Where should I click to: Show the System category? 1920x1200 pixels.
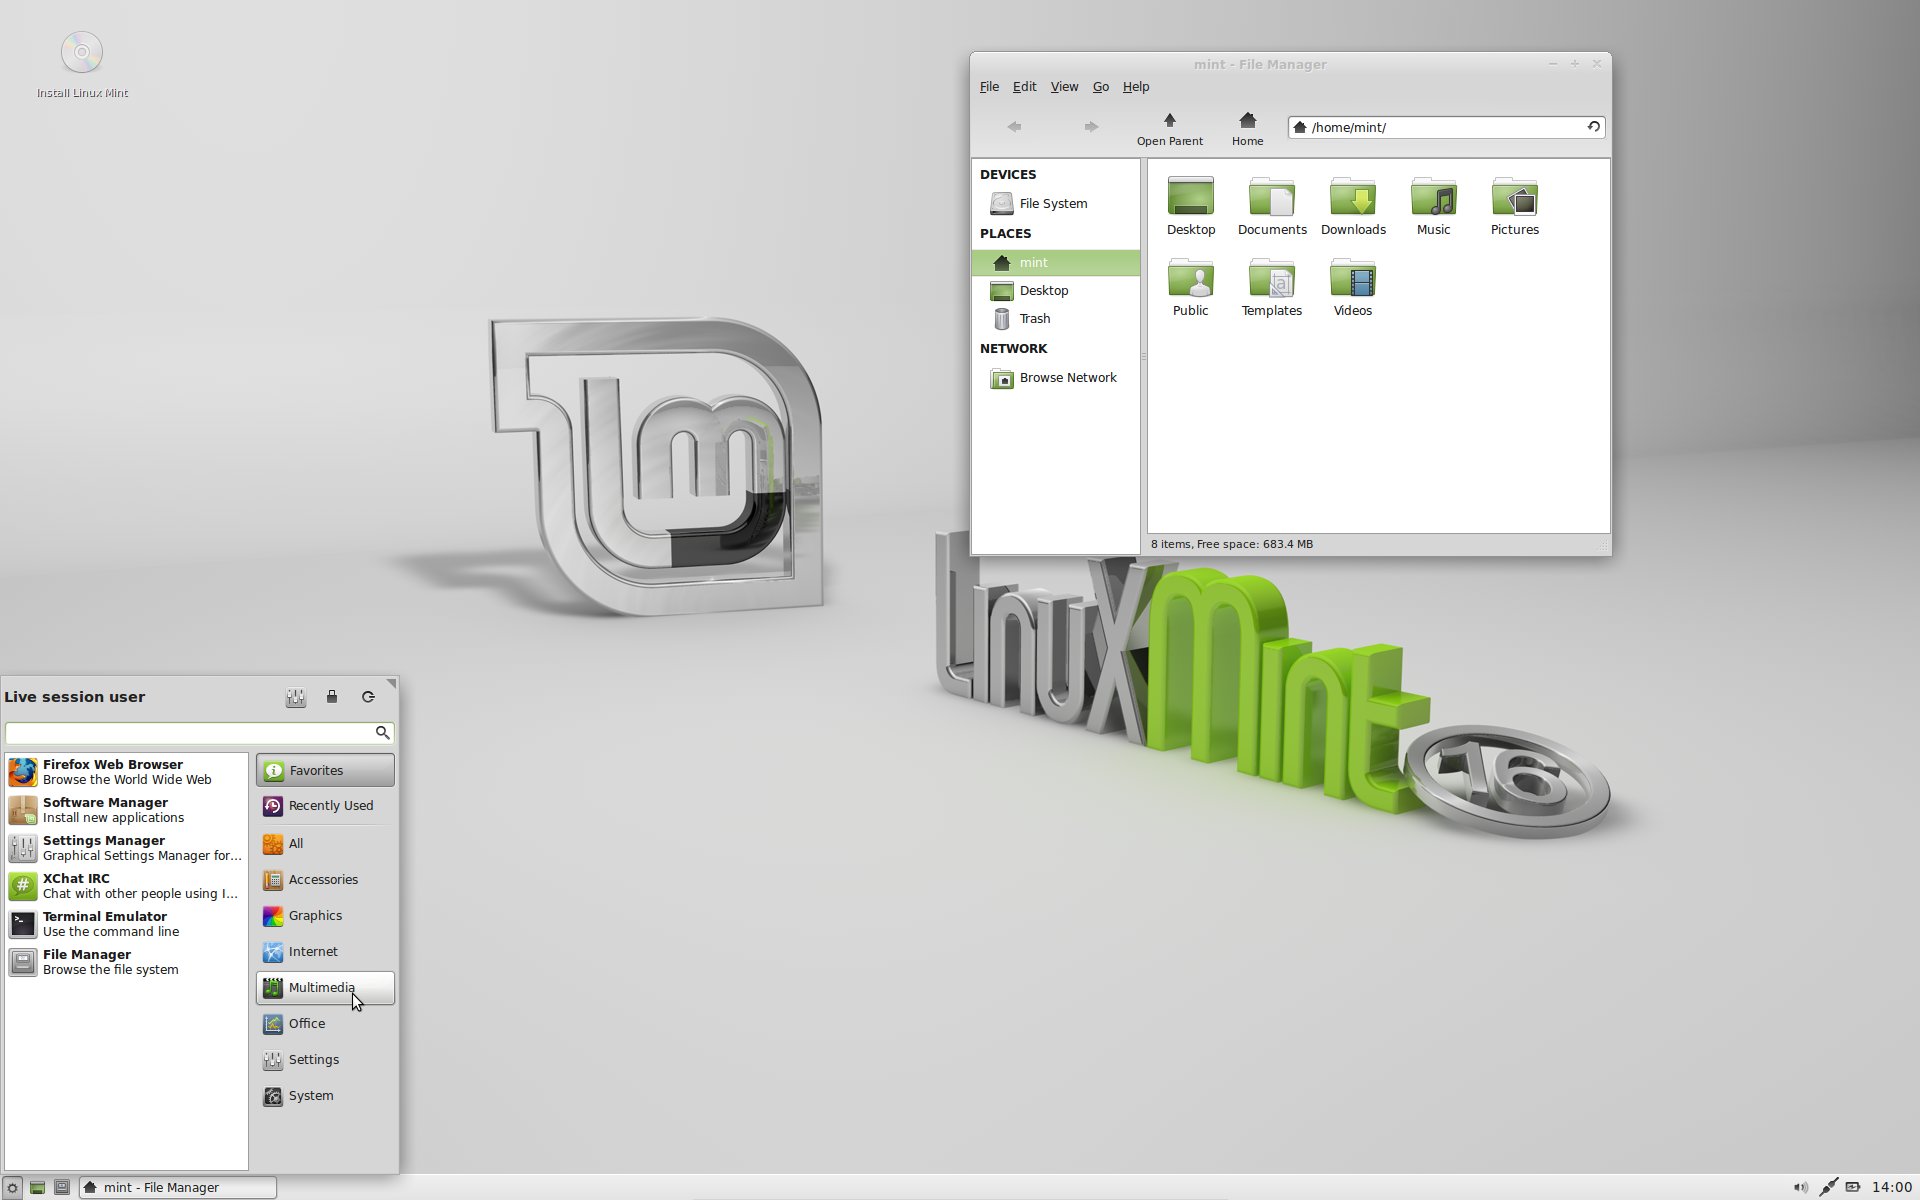tap(325, 1096)
